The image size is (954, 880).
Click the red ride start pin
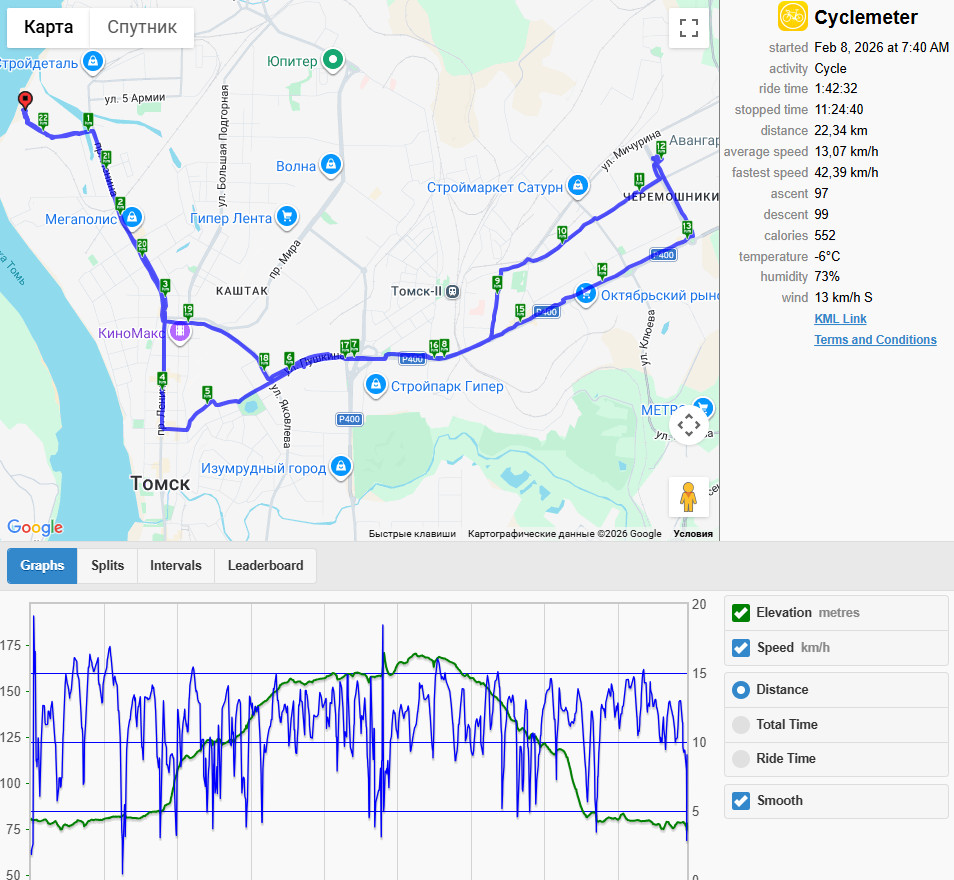click(x=25, y=100)
